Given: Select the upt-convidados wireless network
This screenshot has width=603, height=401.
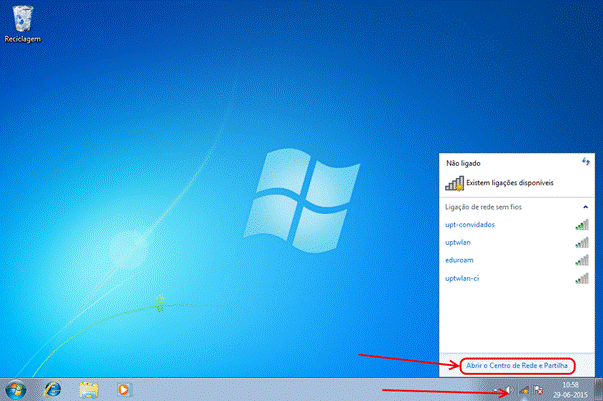Looking at the screenshot, I should click(x=469, y=224).
